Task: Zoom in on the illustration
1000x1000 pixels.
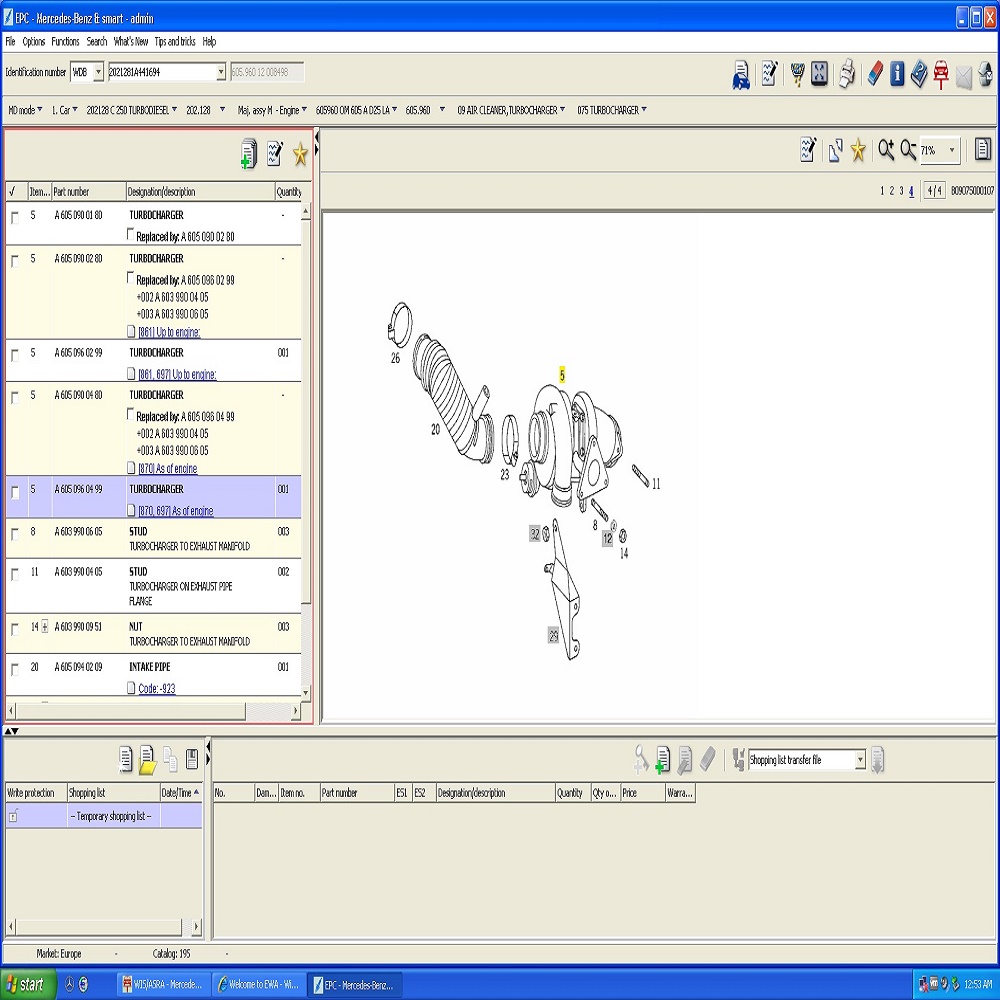Action: click(886, 151)
